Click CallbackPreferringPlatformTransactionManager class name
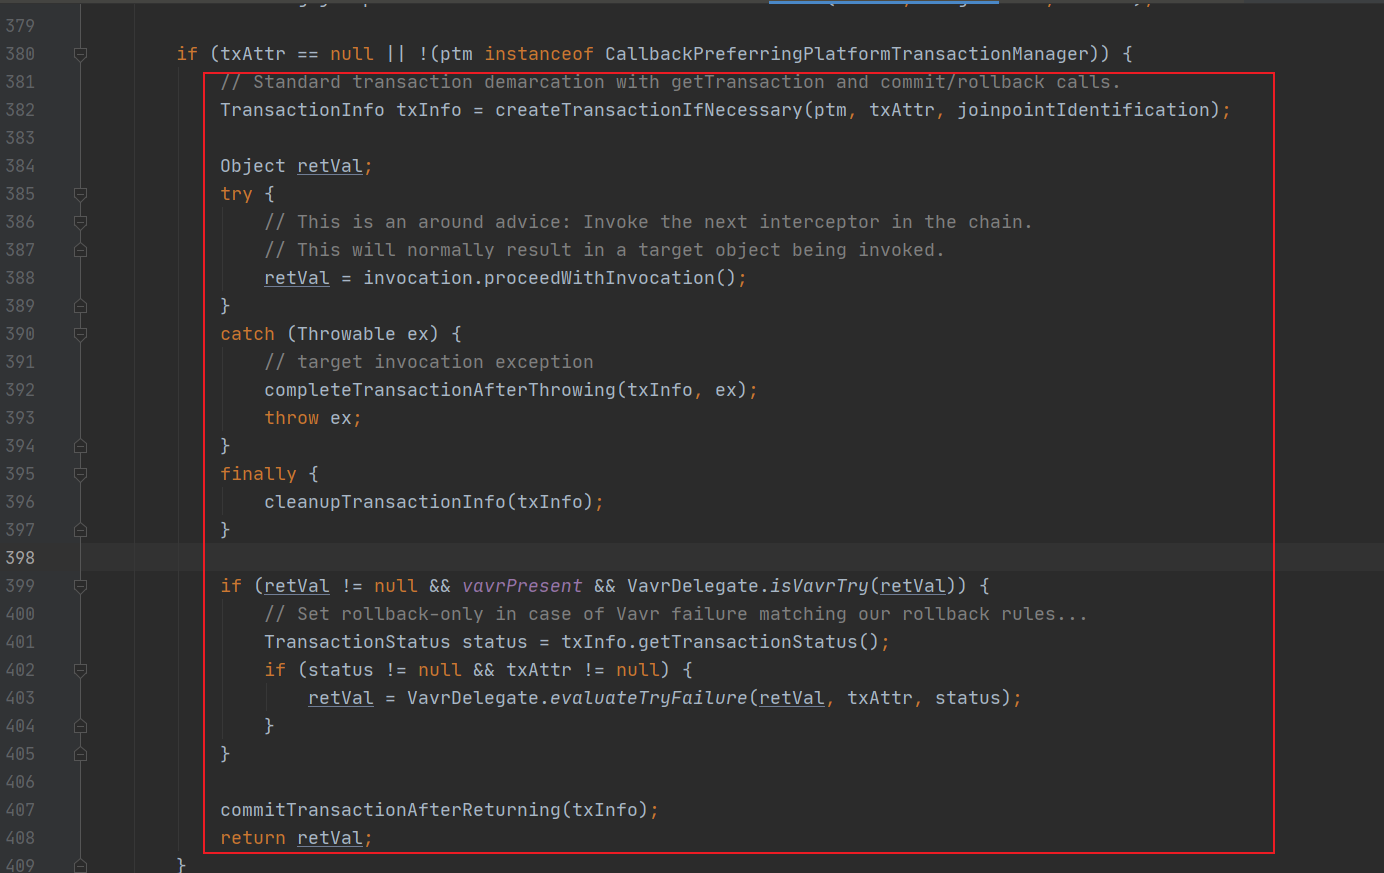 (x=847, y=54)
